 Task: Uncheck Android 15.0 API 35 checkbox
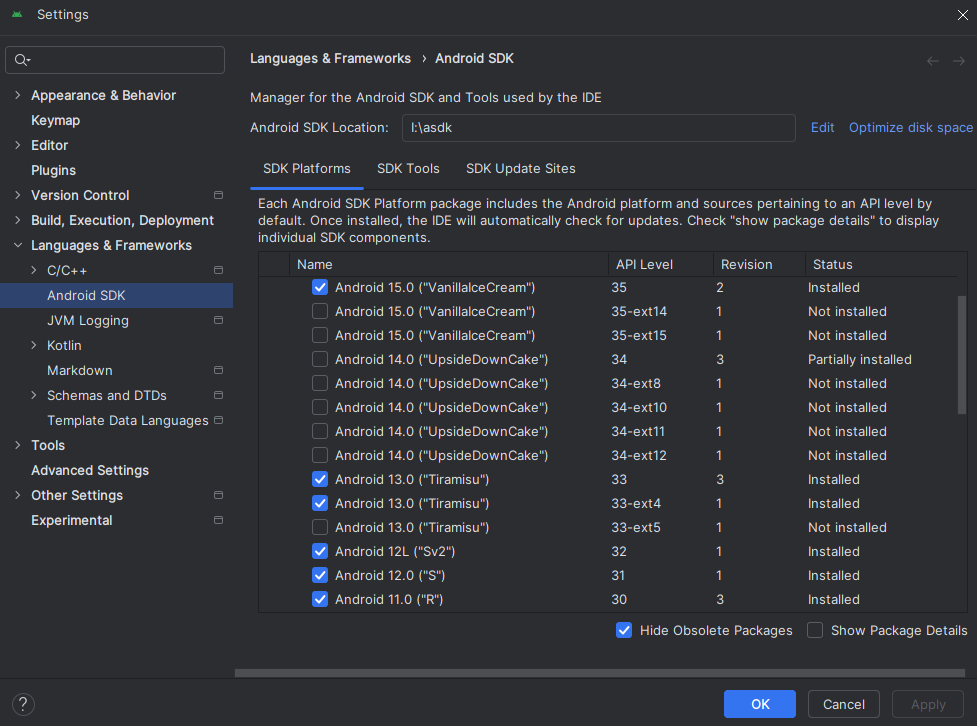click(x=320, y=287)
